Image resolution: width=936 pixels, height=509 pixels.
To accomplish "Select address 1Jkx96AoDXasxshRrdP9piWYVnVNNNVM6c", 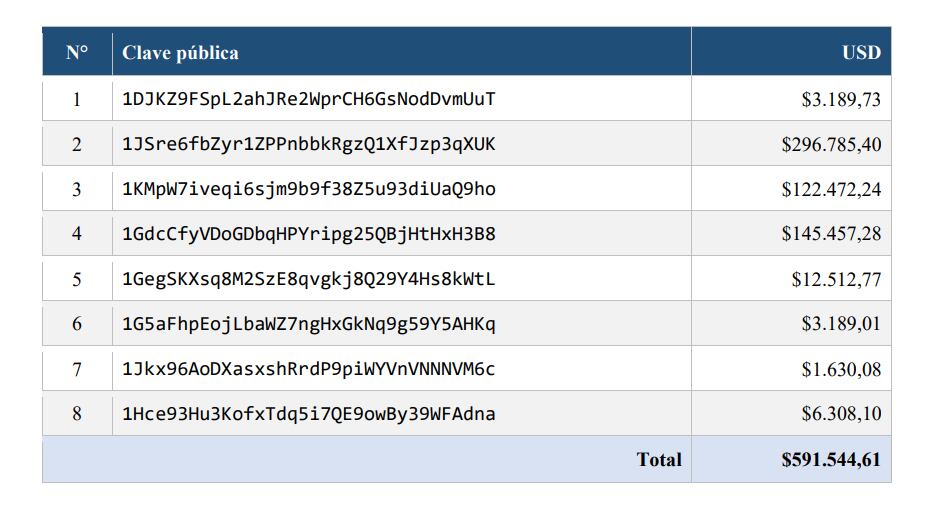I will 309,369.
